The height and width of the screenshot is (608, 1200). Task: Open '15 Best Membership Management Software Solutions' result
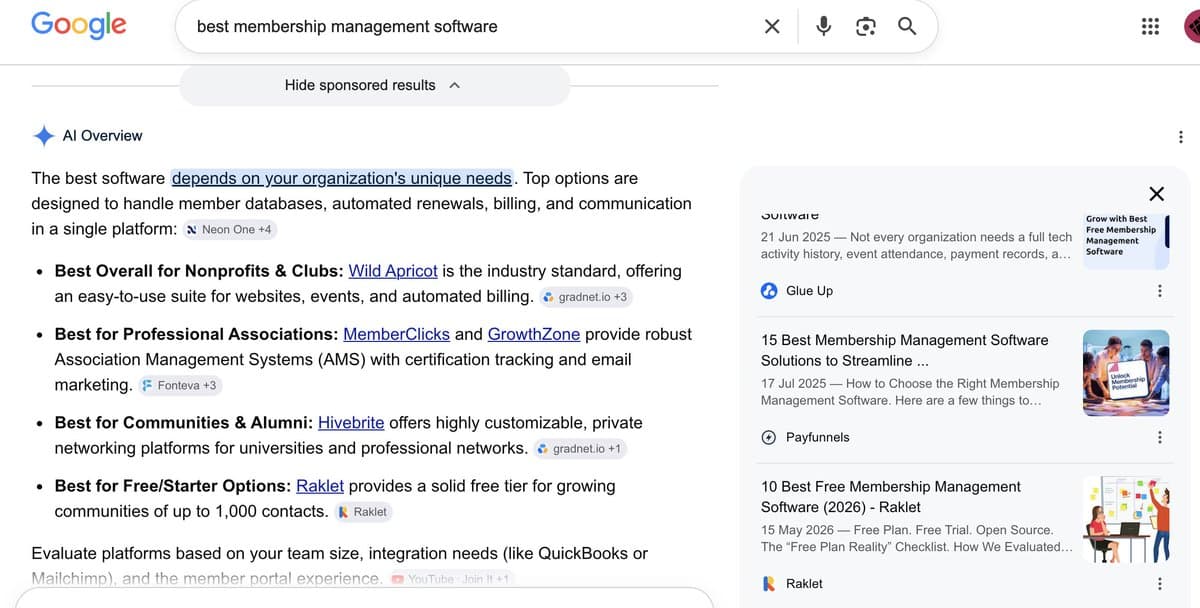click(x=905, y=350)
